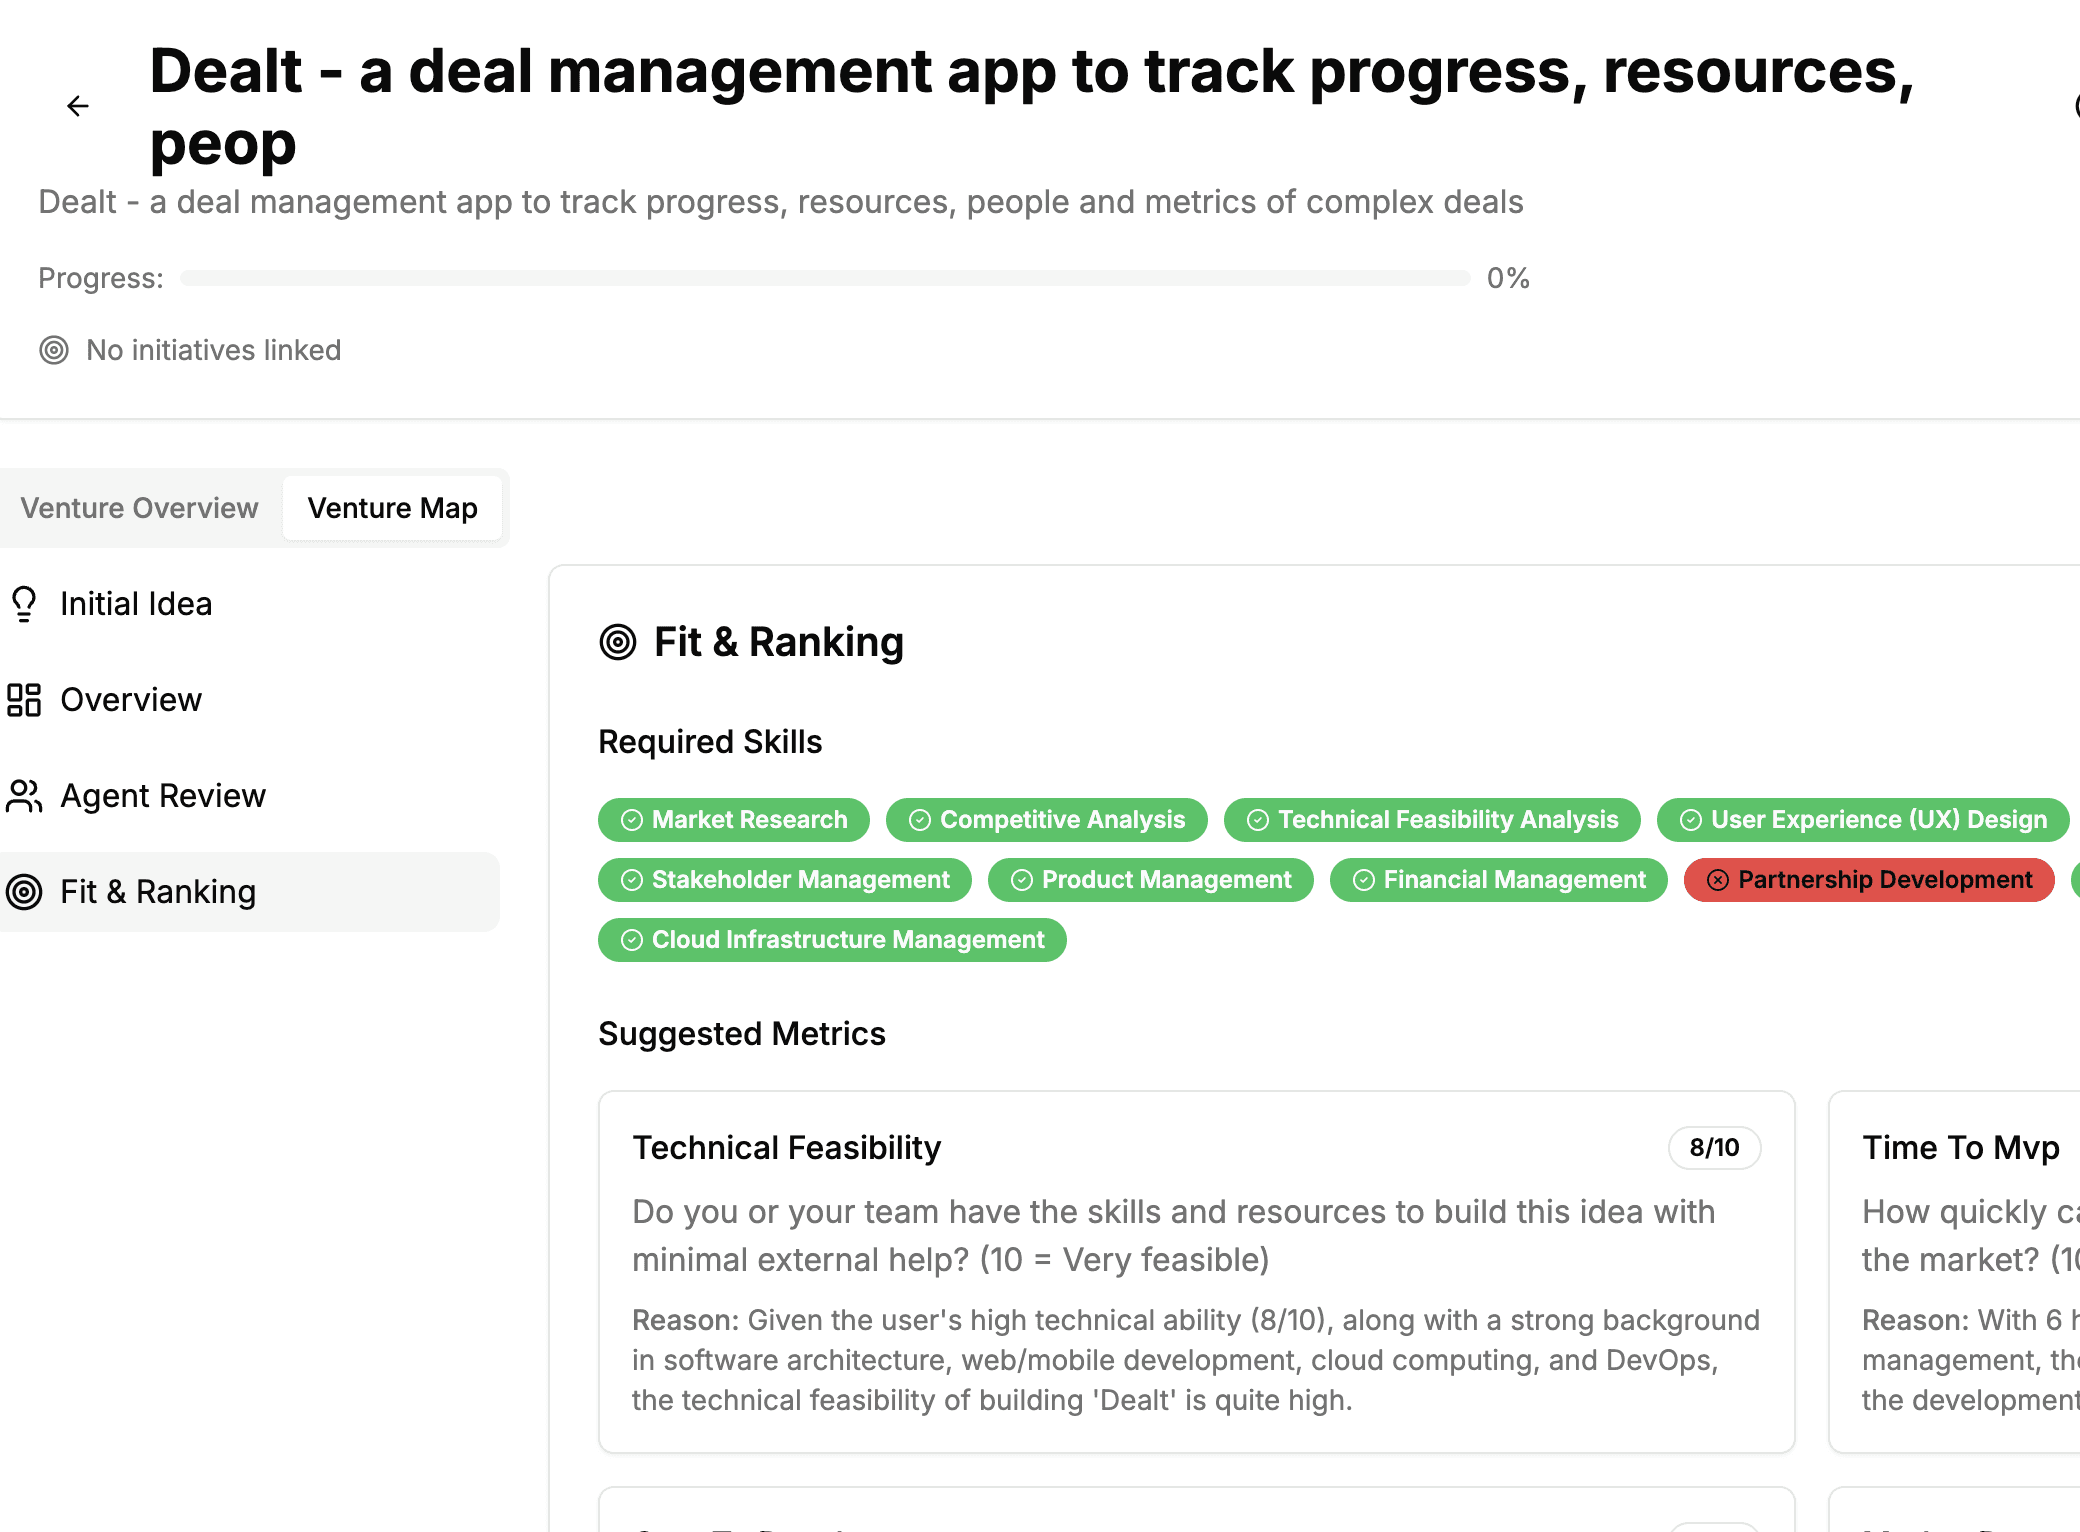
Task: Toggle the Financial Management skill tag
Action: pyautogui.click(x=1498, y=880)
